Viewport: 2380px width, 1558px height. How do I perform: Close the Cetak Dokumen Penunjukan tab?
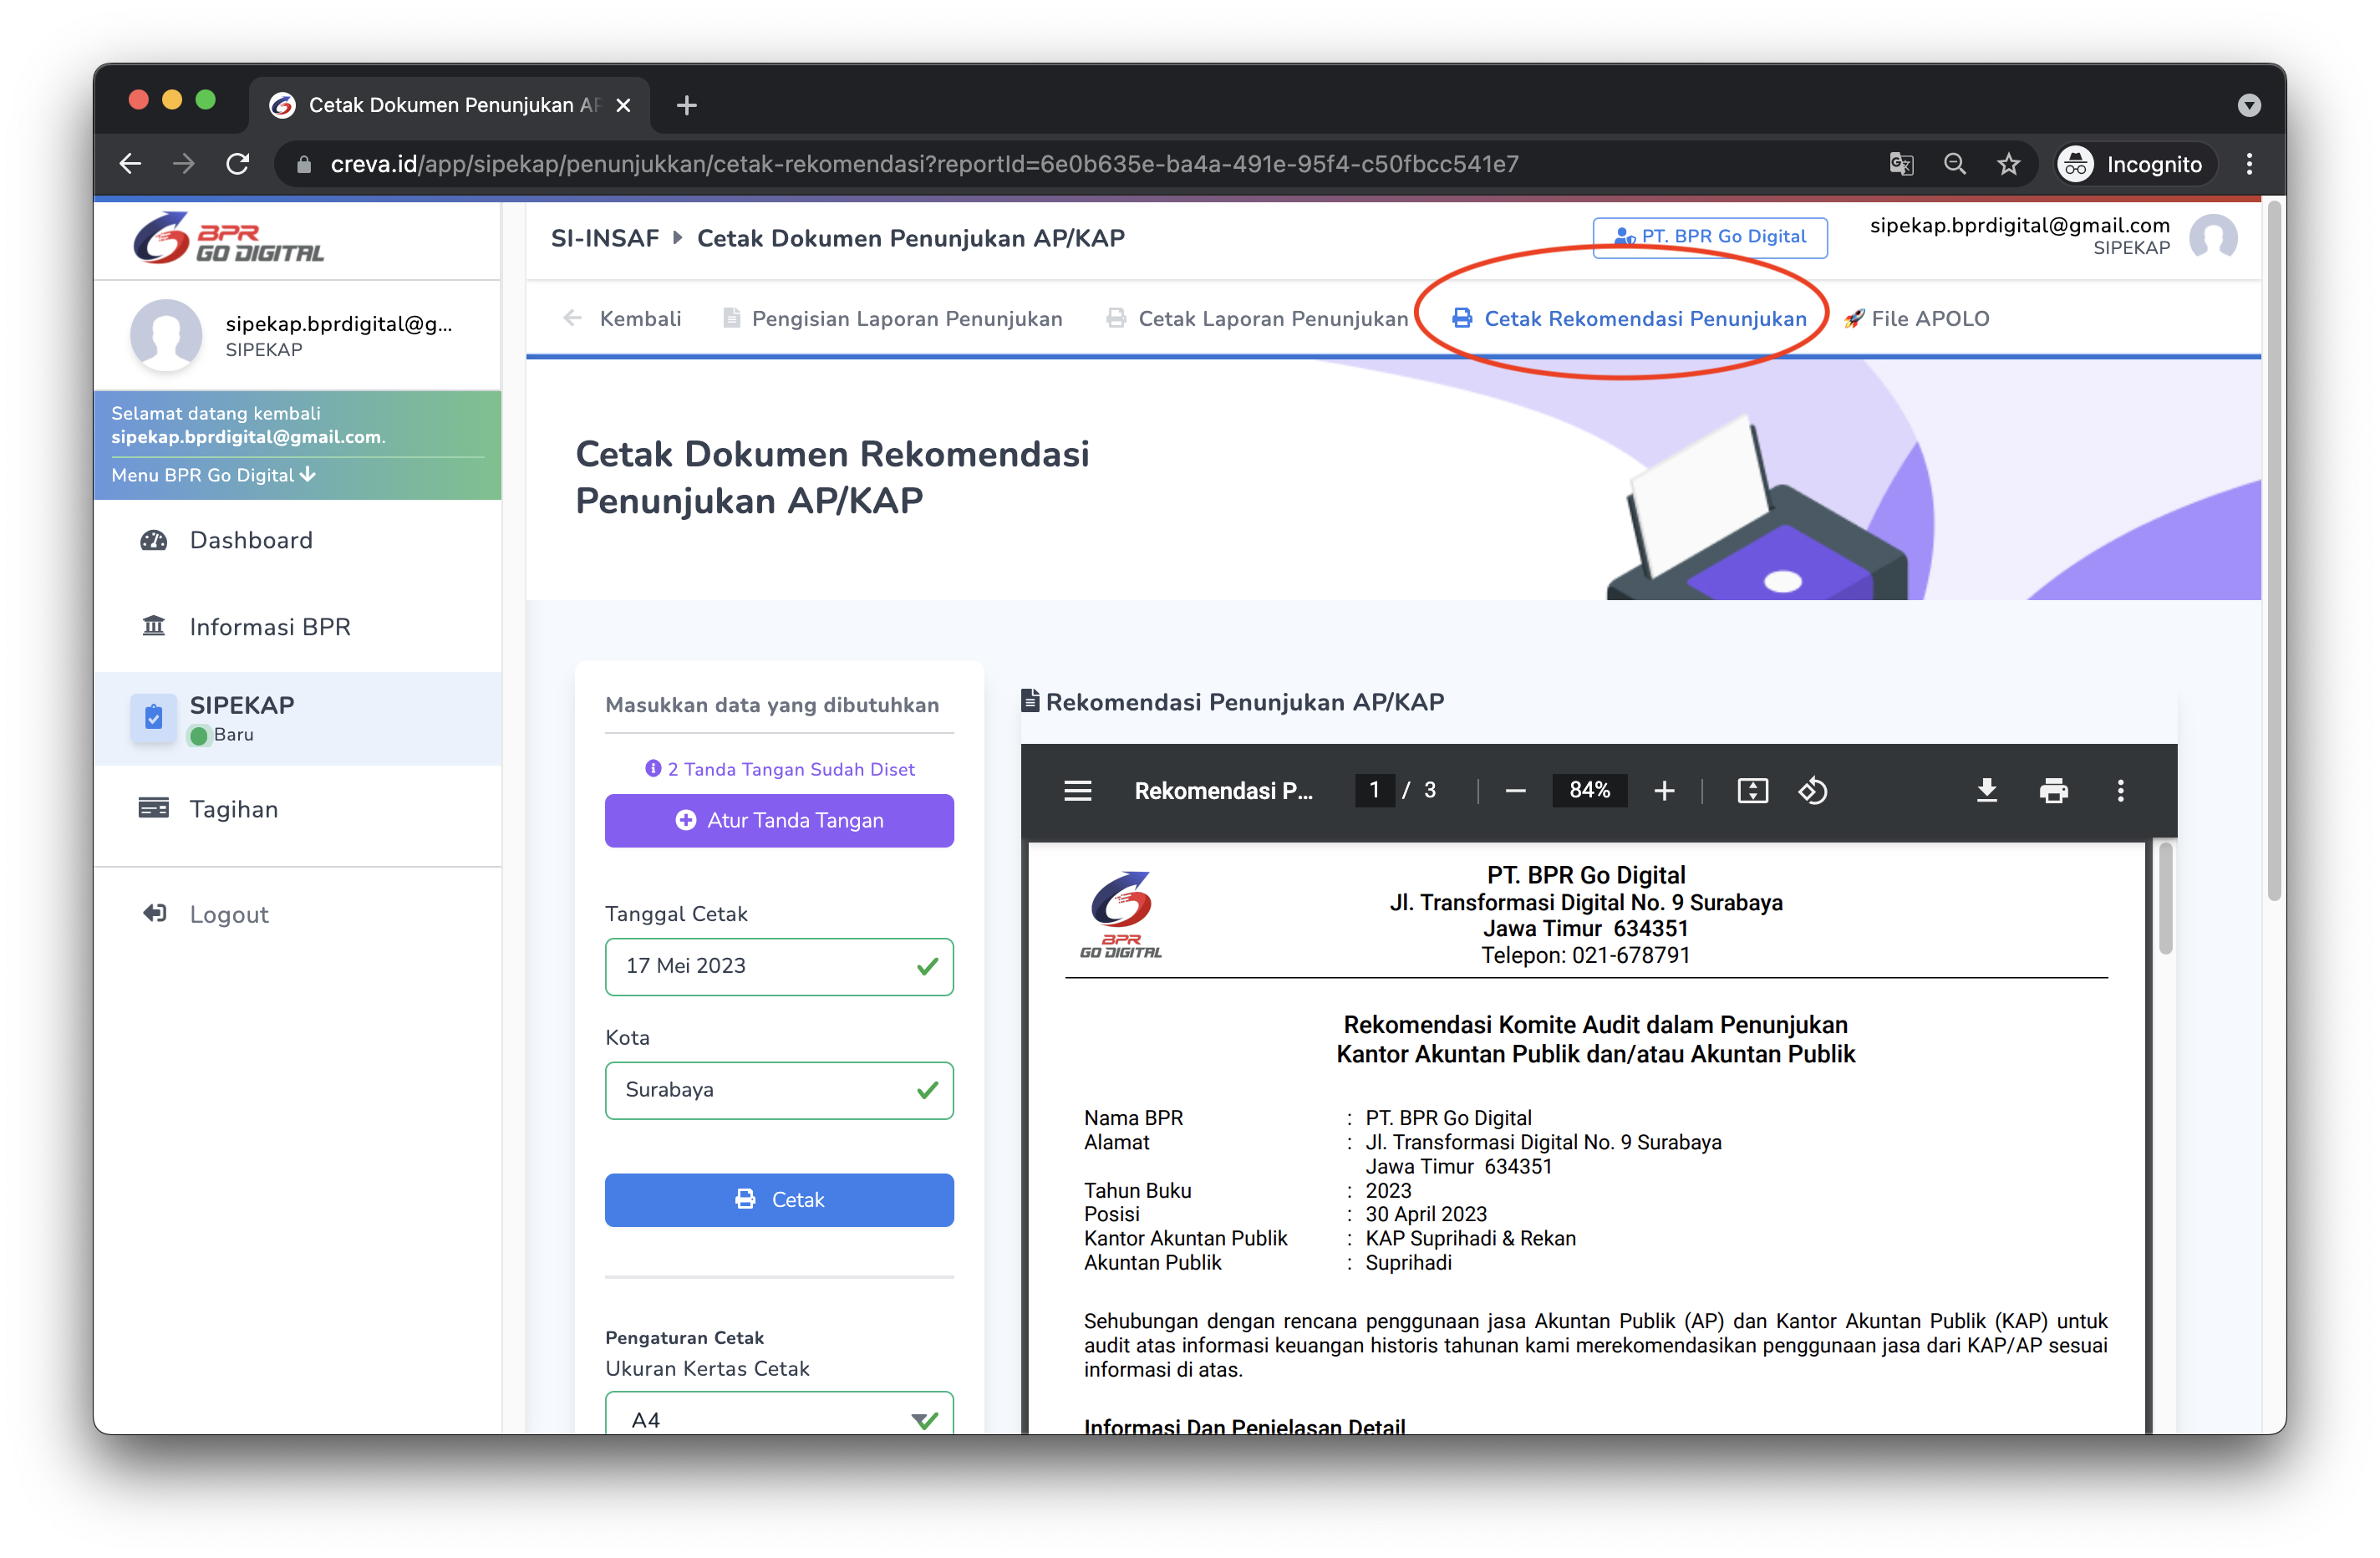[x=623, y=105]
